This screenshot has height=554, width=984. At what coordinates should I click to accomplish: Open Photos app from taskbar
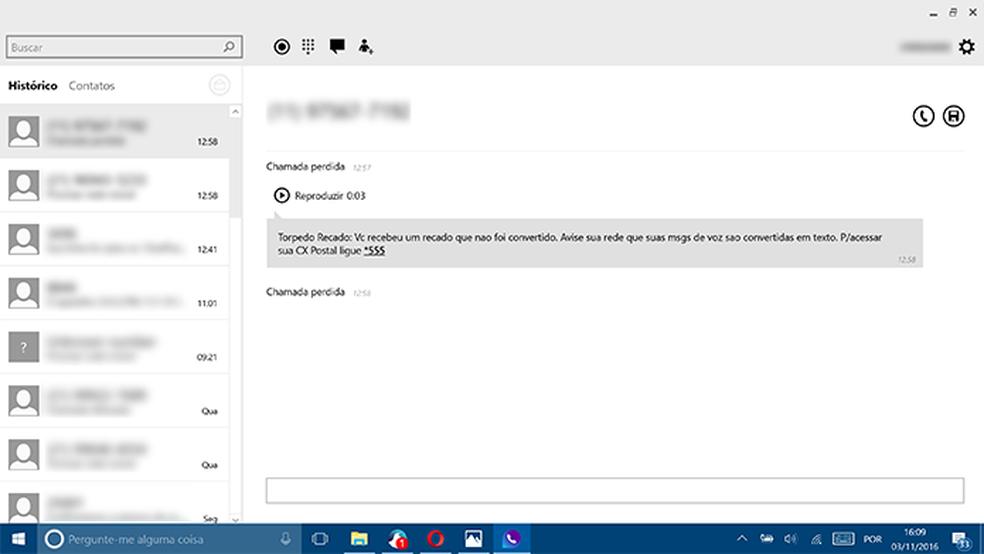pos(474,539)
